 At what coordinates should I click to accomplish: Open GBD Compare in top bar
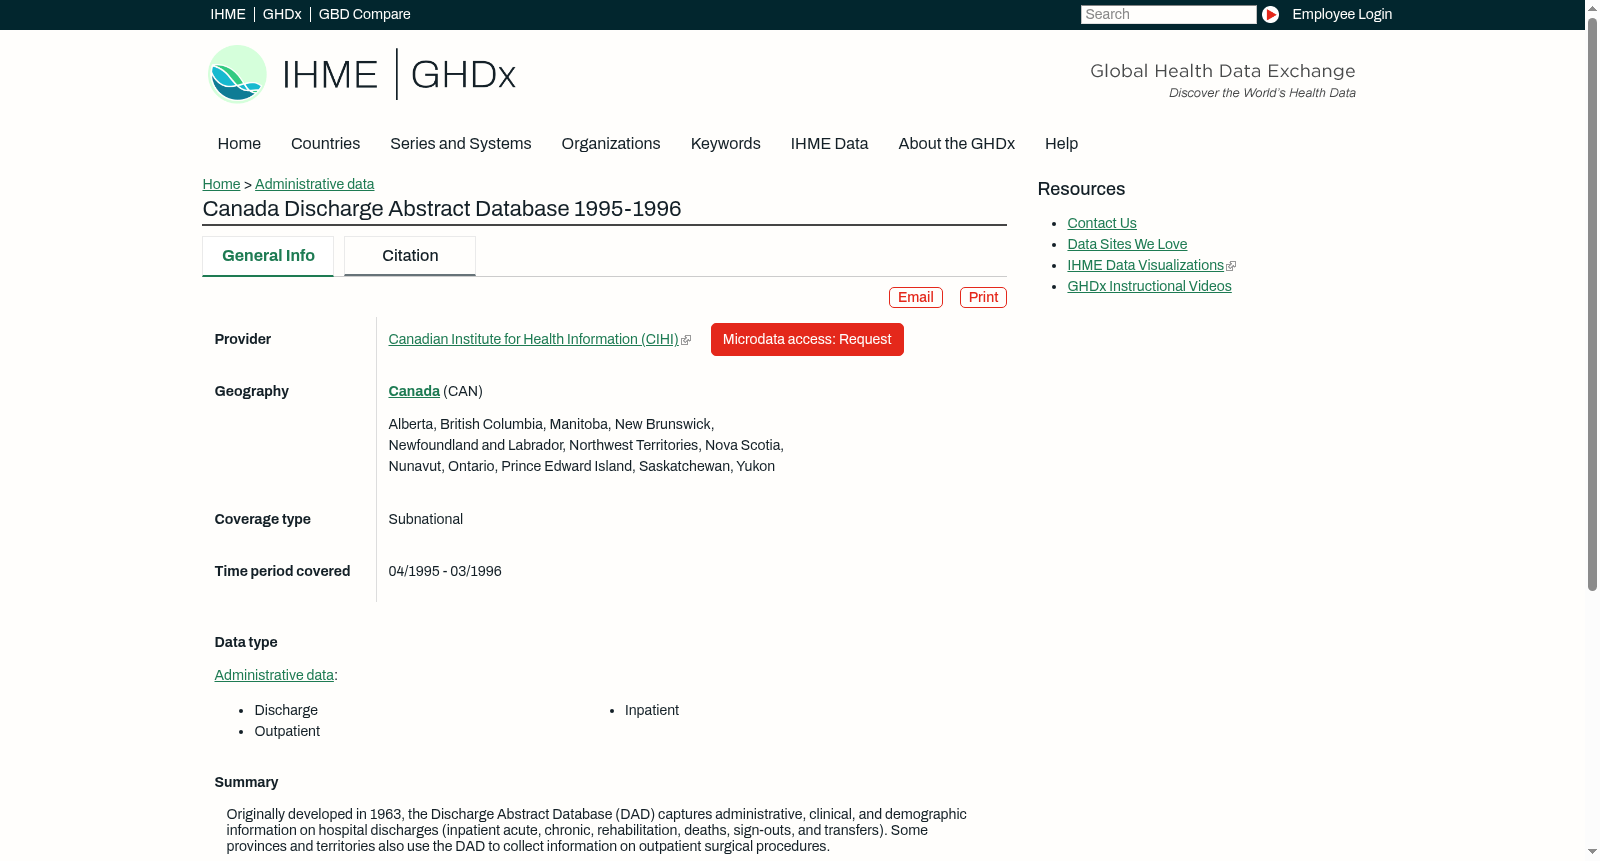365,14
